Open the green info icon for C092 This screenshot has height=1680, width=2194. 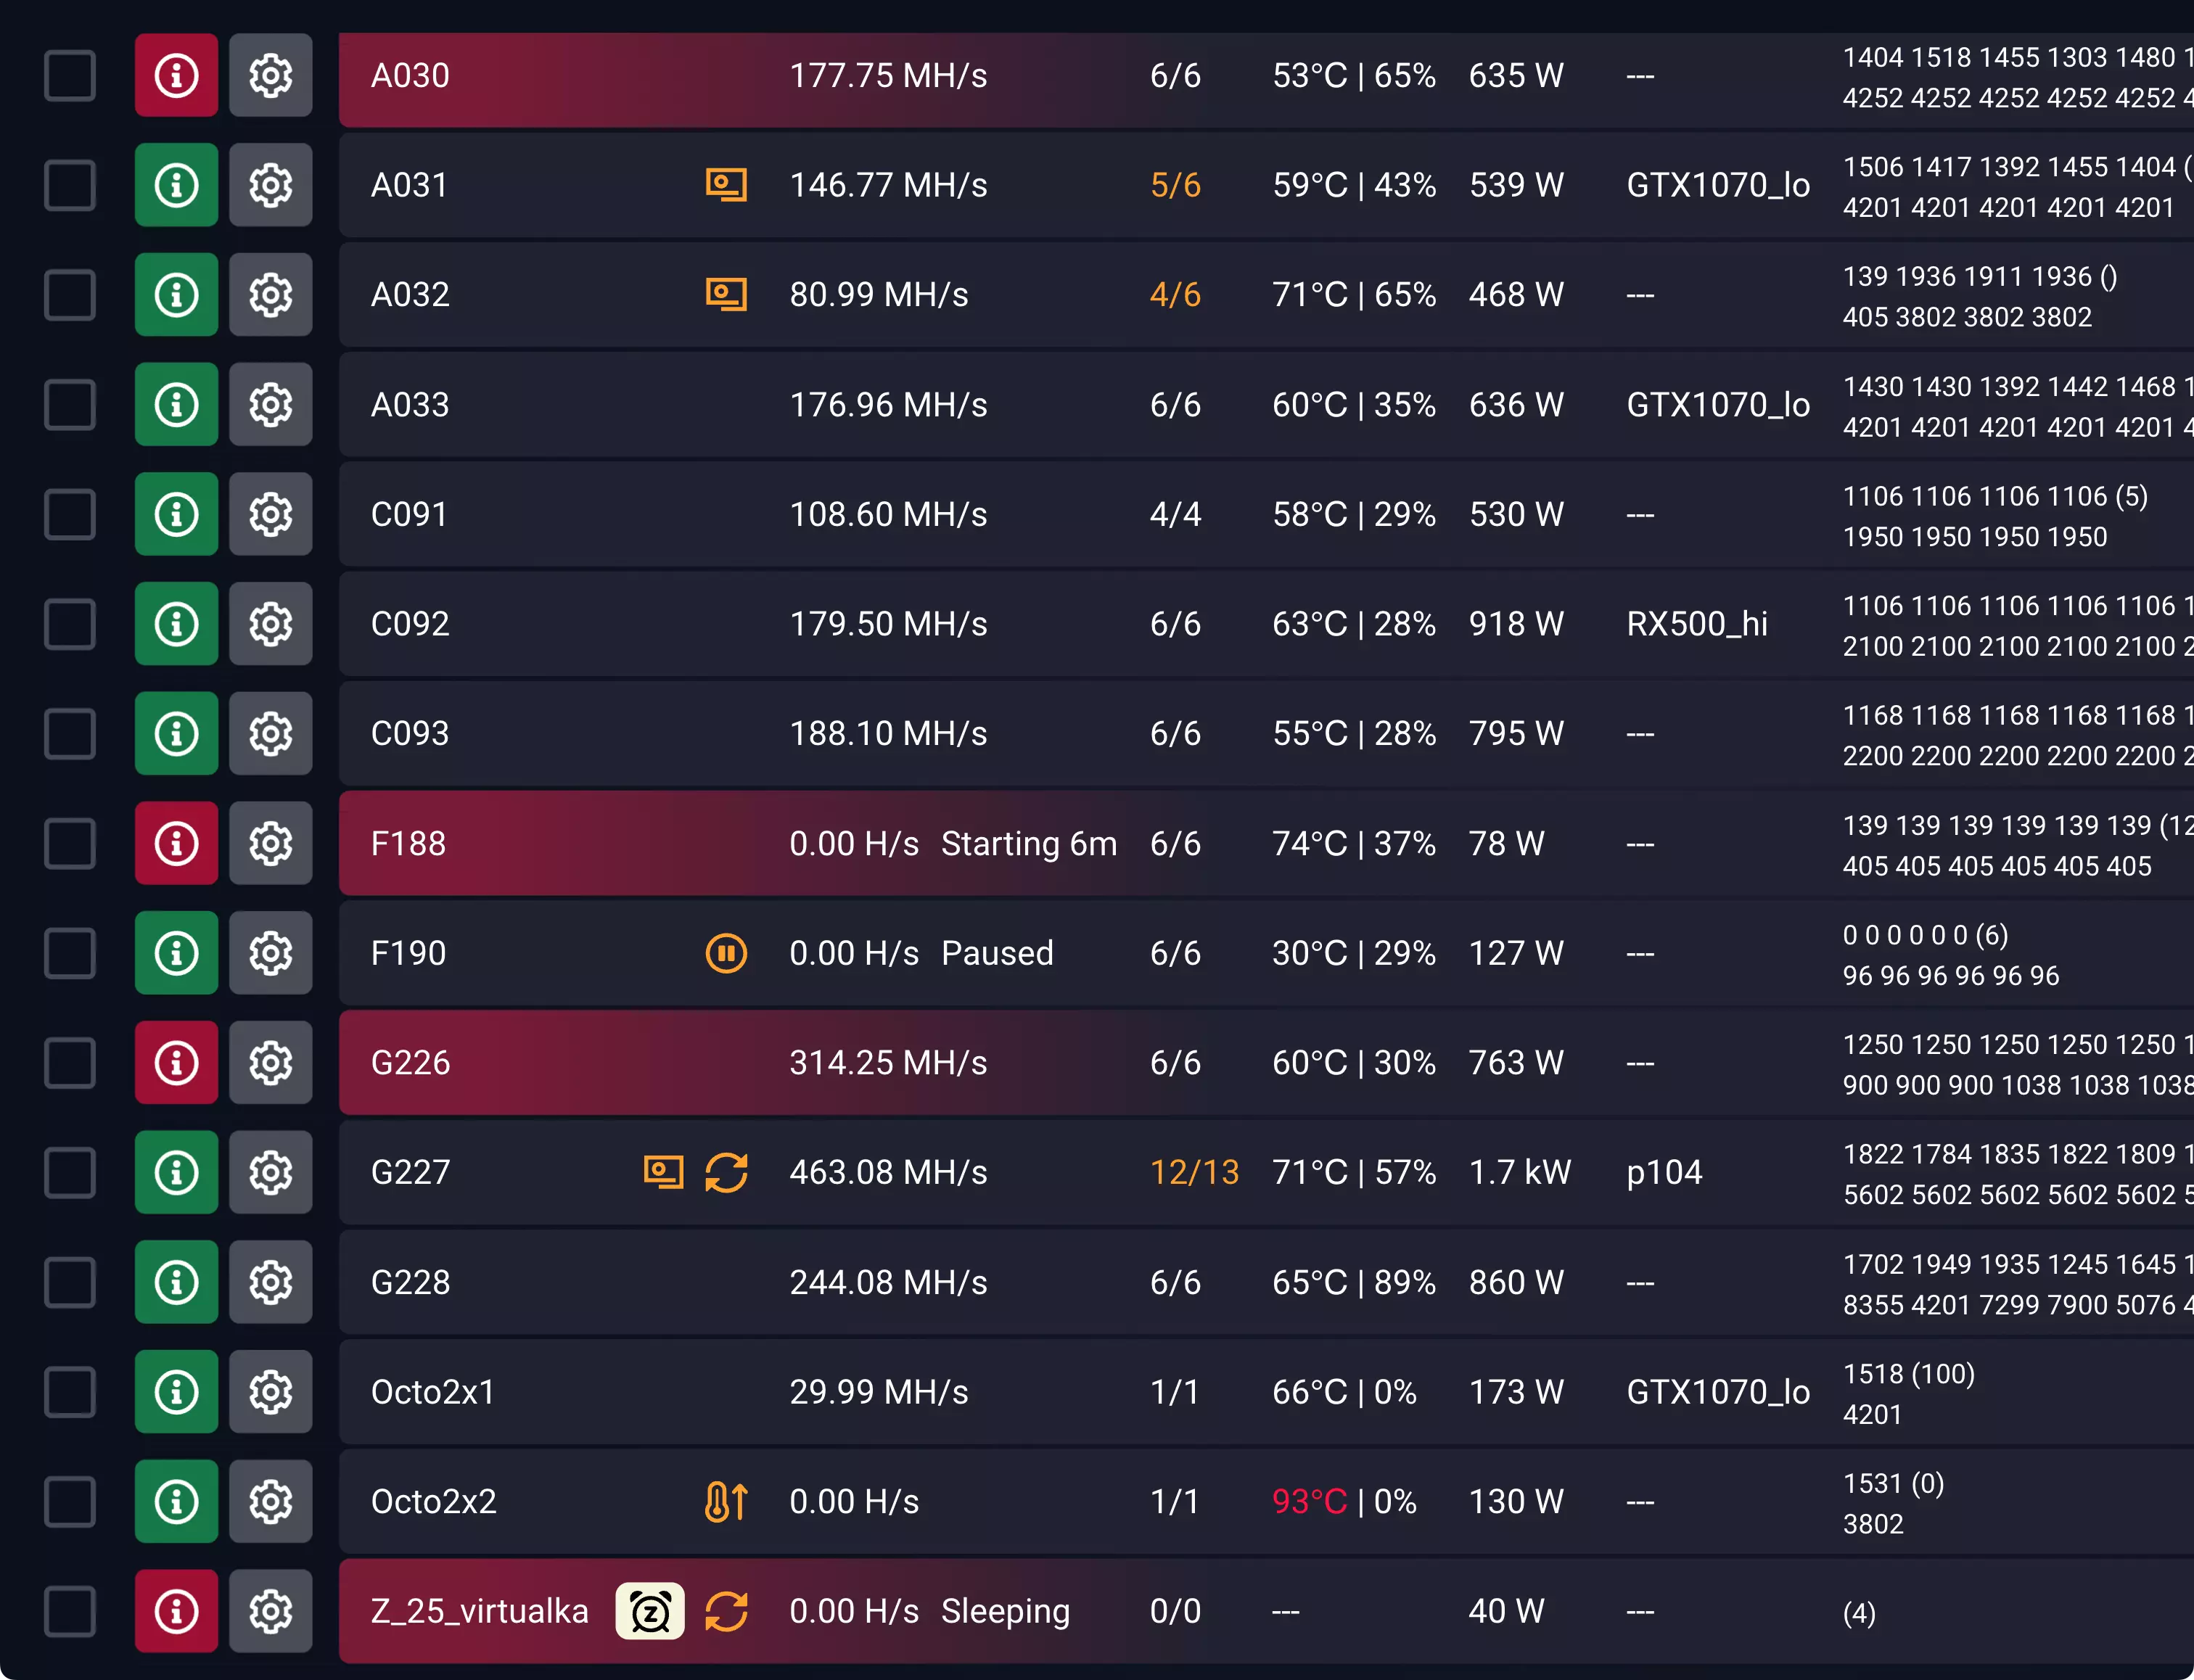pyautogui.click(x=176, y=624)
